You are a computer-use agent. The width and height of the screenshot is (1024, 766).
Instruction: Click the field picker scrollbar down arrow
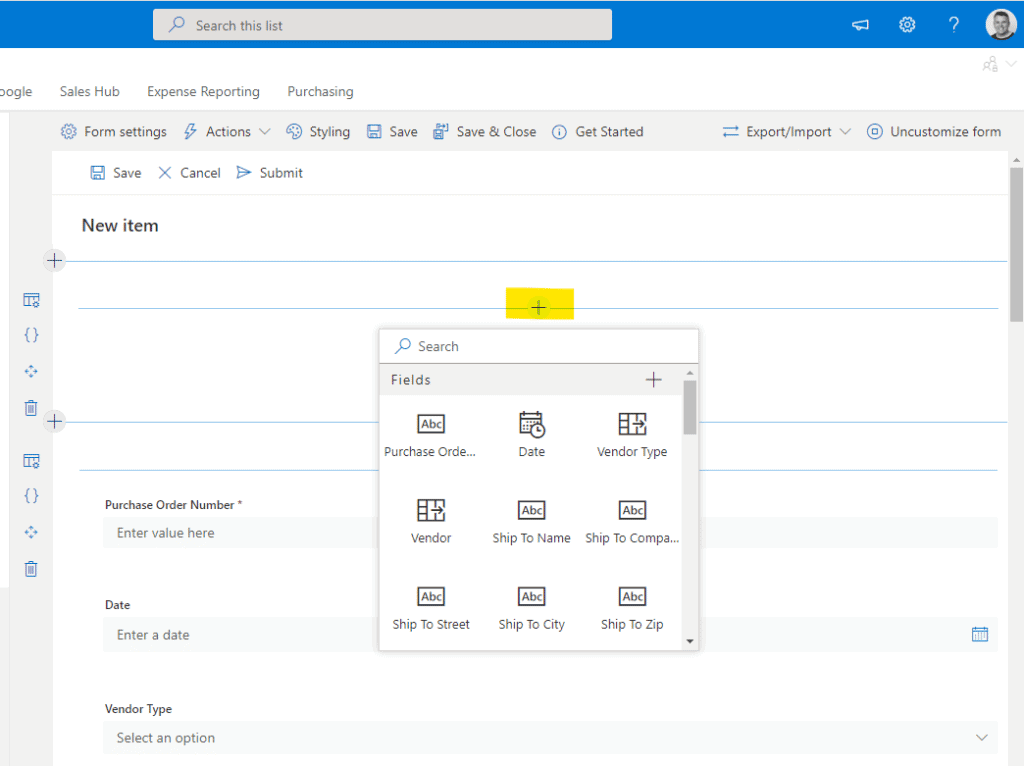(x=690, y=642)
